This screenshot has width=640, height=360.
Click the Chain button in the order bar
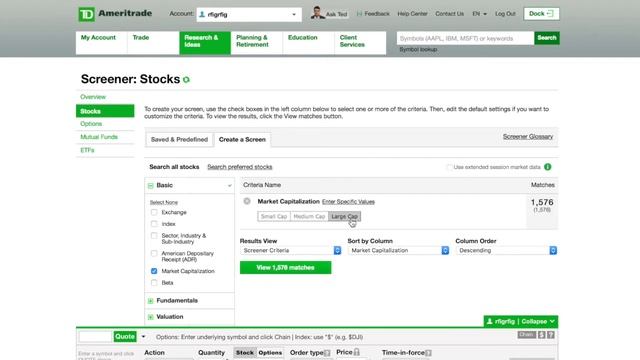(x=527, y=335)
